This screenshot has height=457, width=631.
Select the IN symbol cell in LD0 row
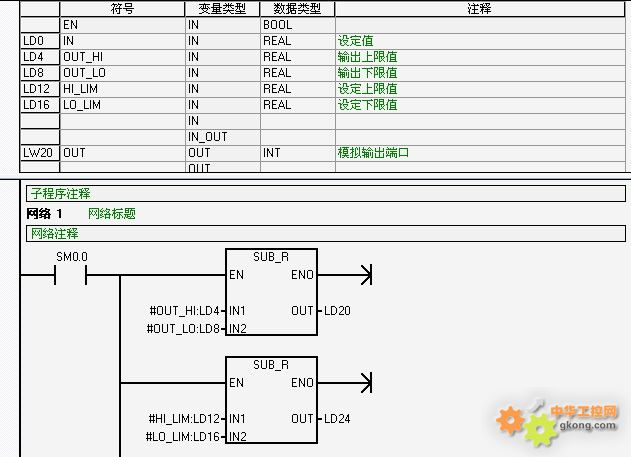[x=122, y=41]
